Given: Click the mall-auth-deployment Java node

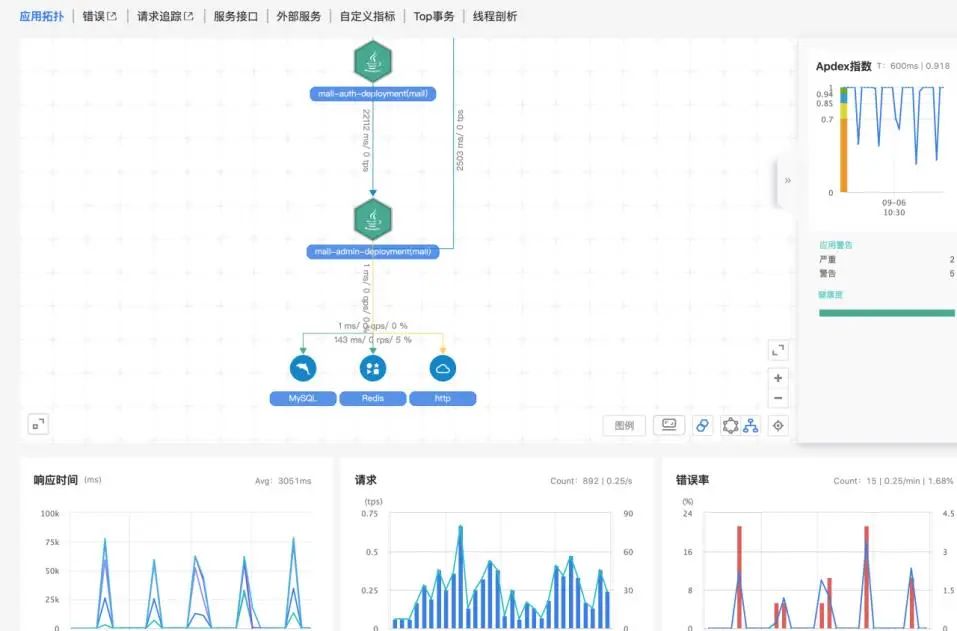Looking at the screenshot, I should pos(373,62).
